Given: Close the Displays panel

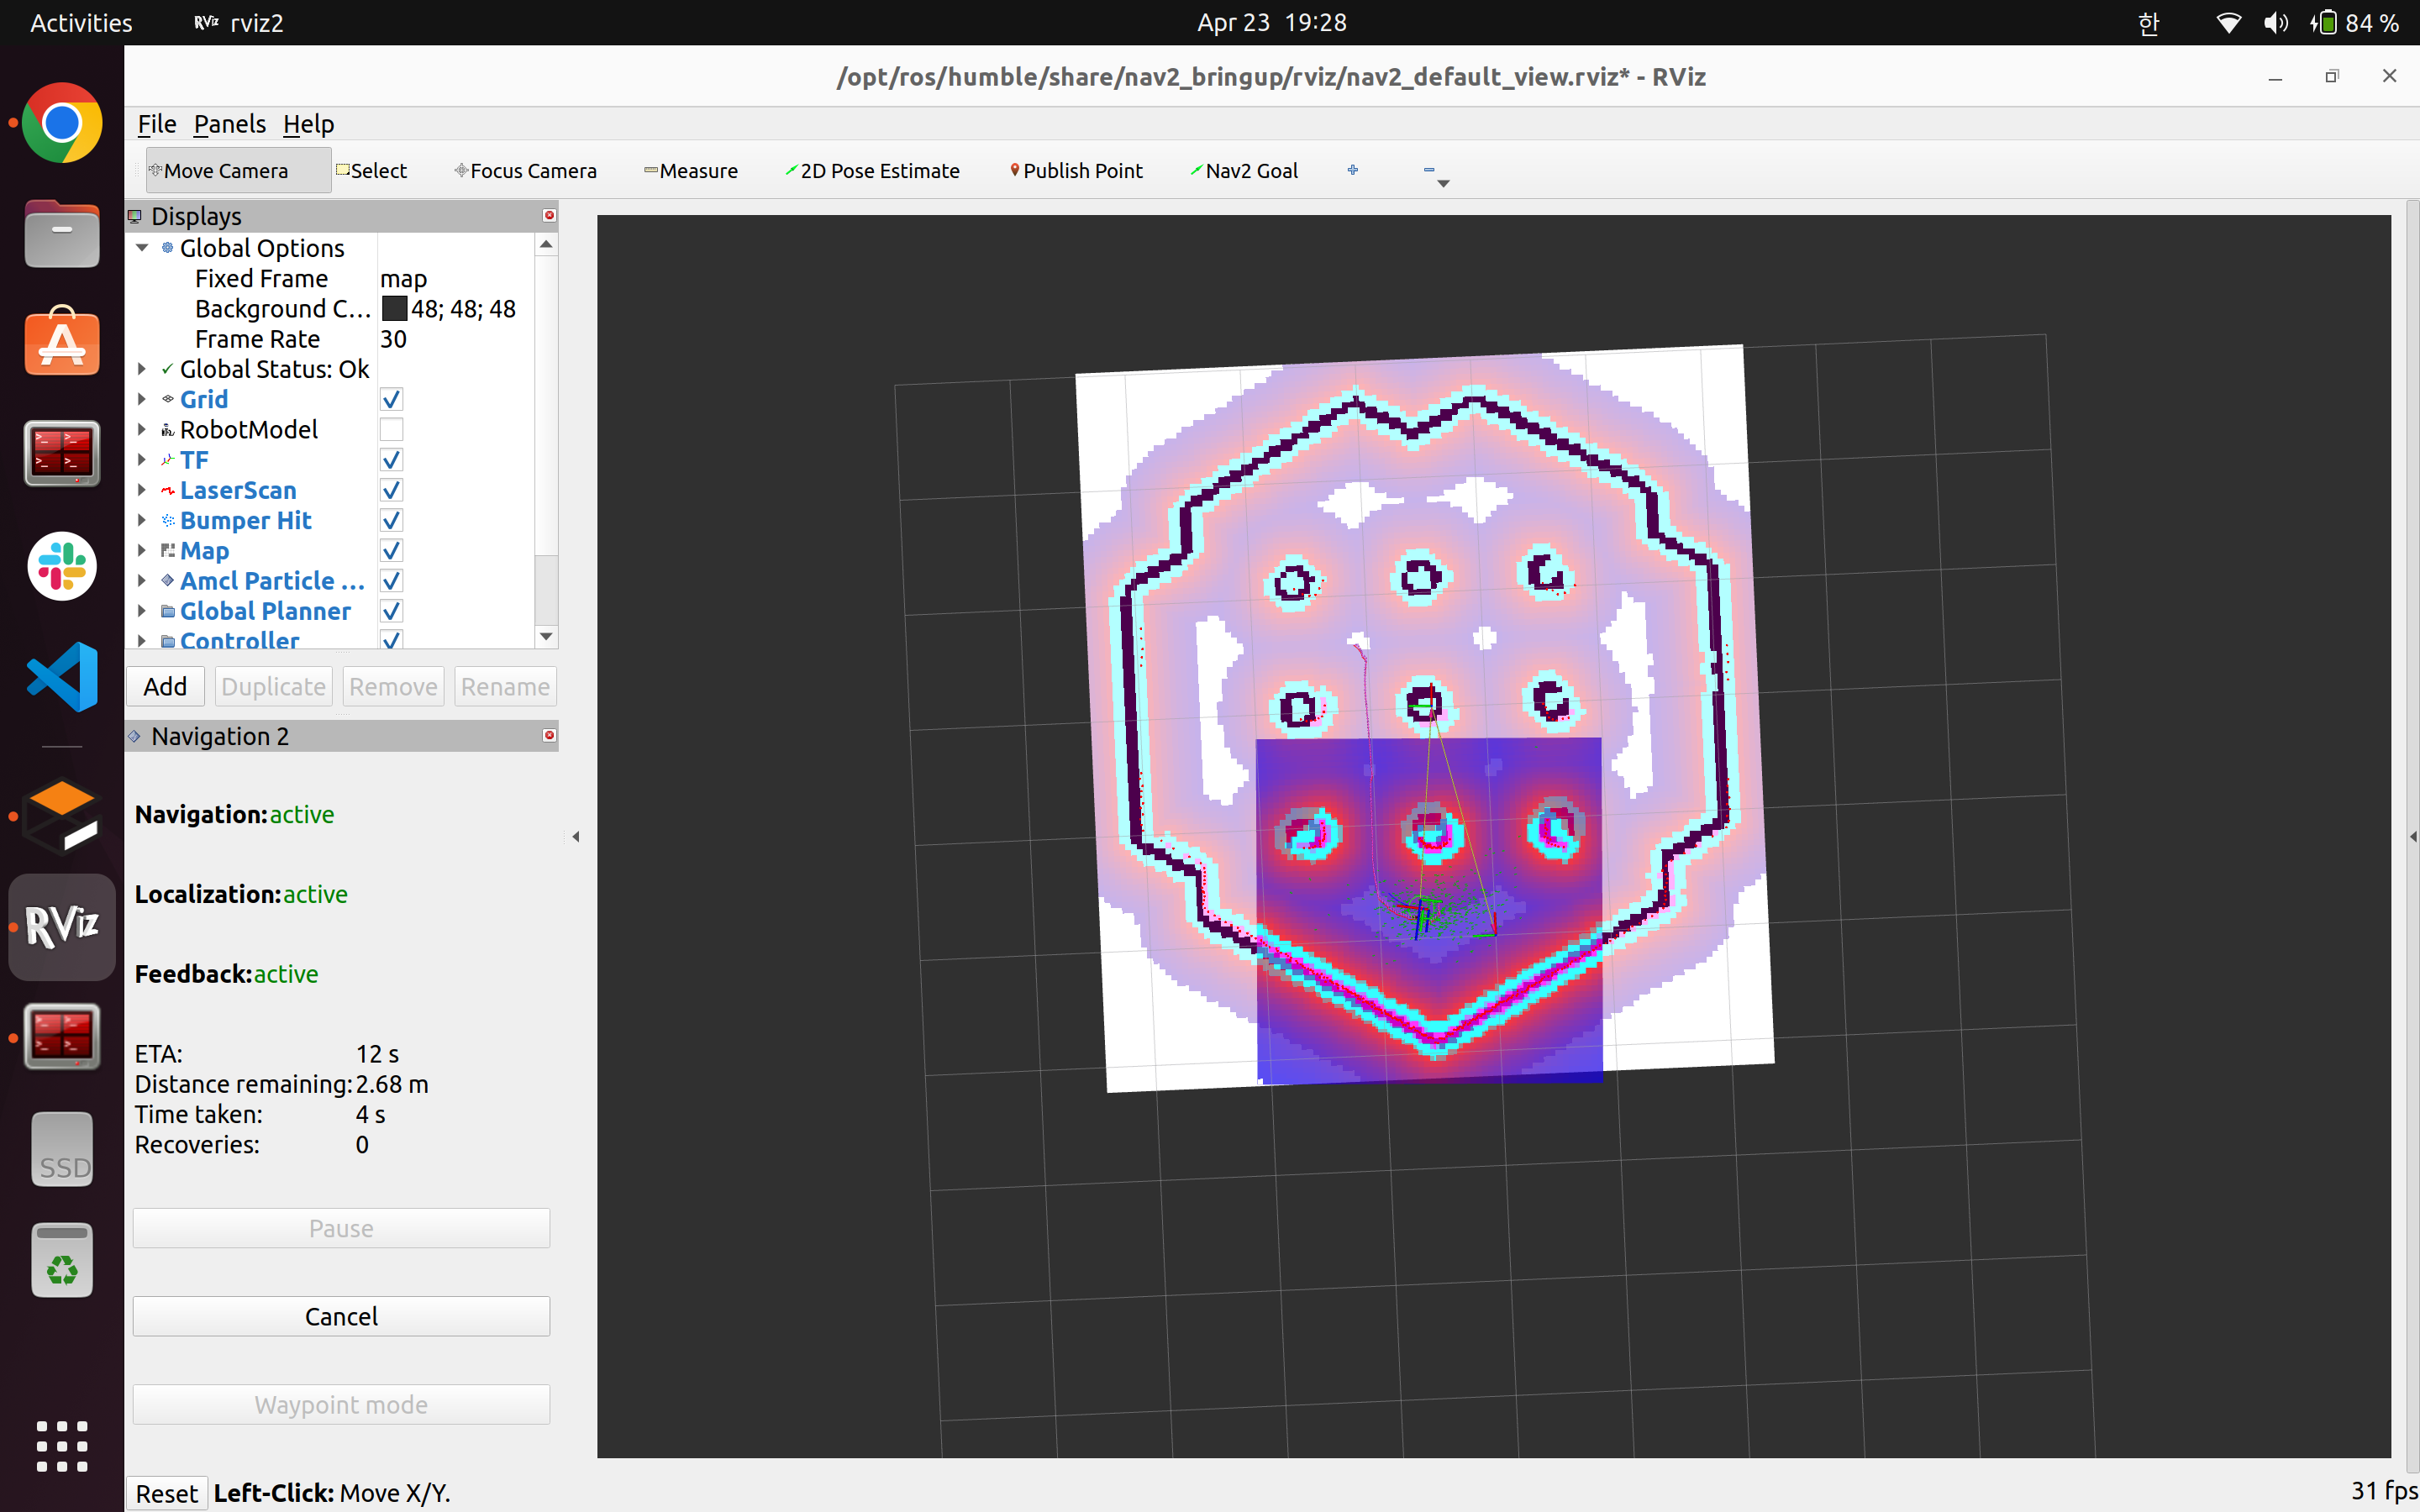Looking at the screenshot, I should tap(549, 216).
